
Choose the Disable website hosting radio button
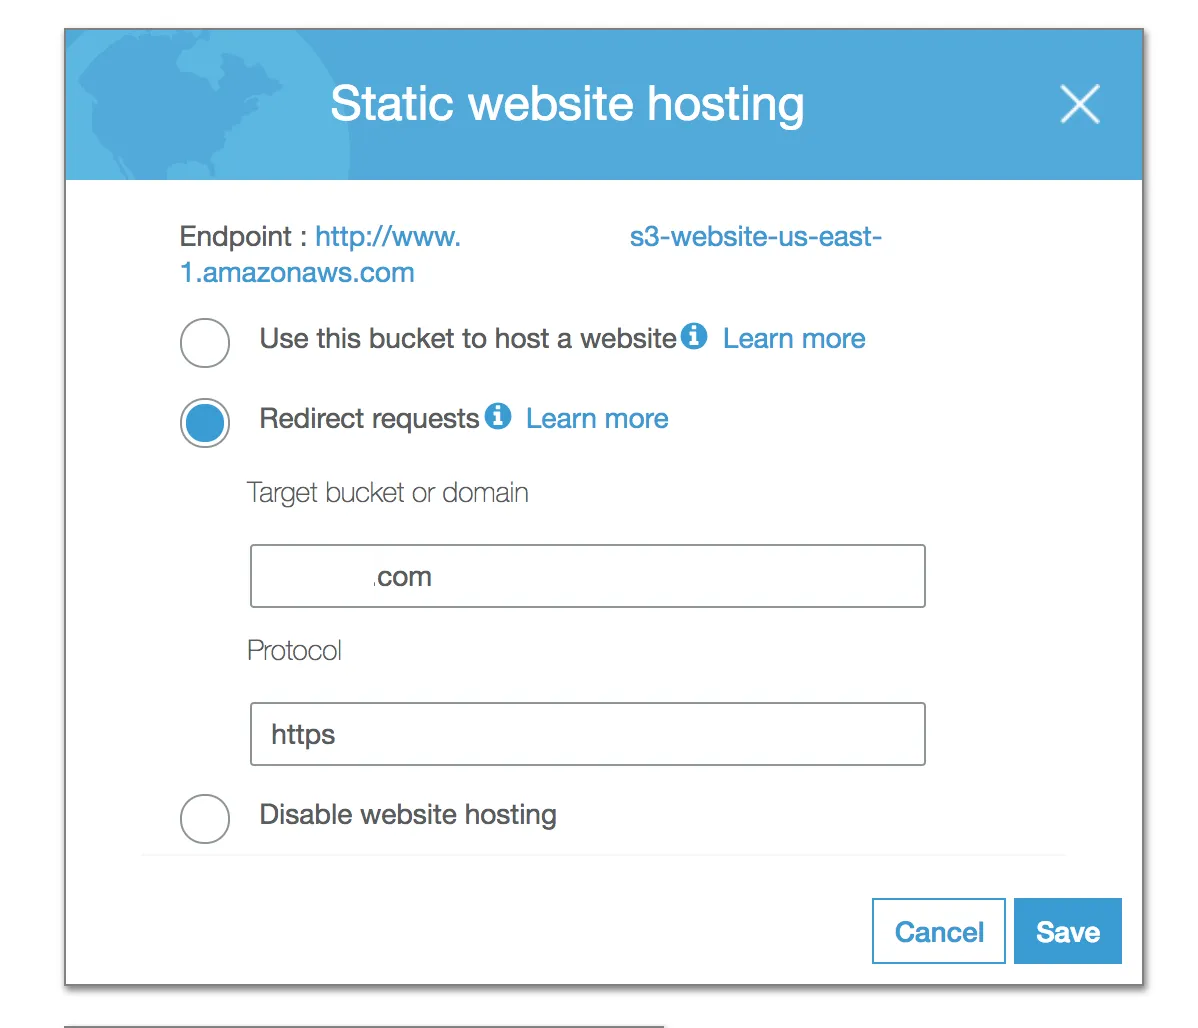(205, 818)
